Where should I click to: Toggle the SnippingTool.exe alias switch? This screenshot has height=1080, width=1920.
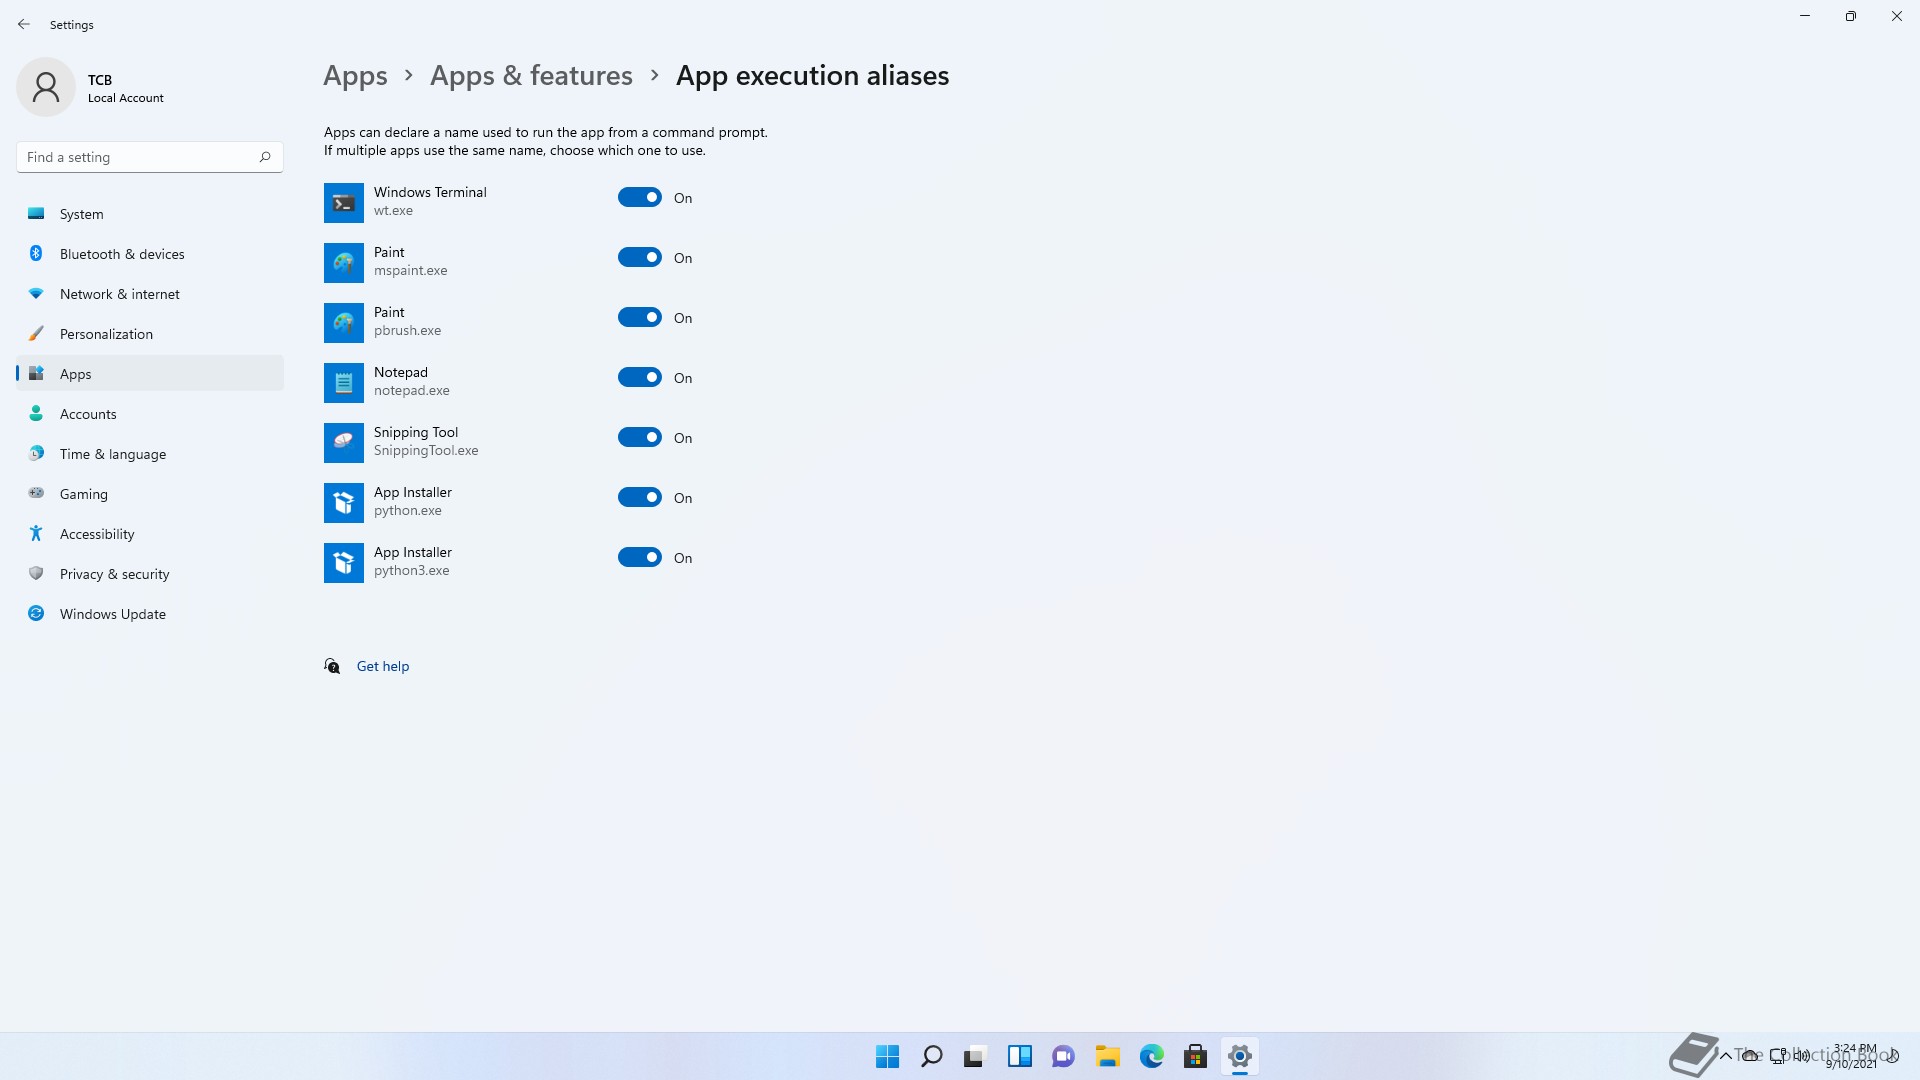tap(639, 438)
